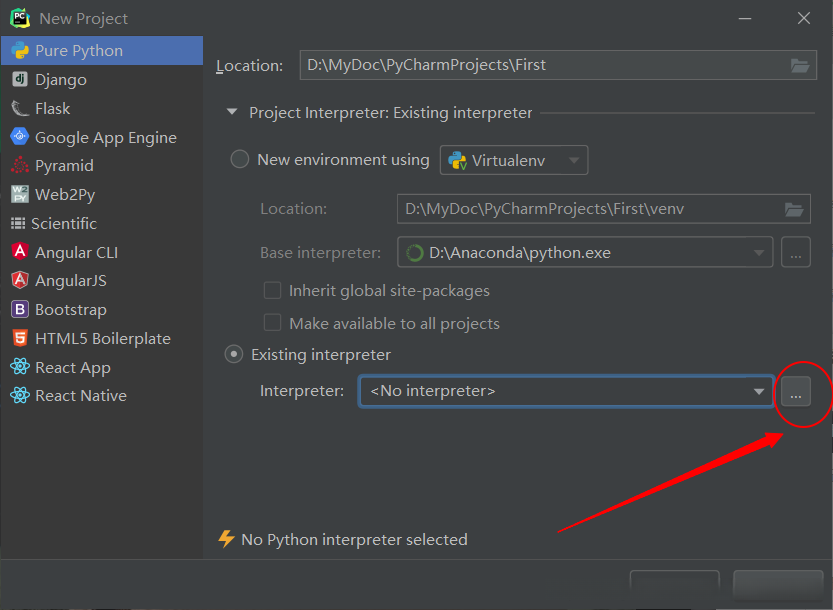833x610 pixels.
Task: Check Make available to all projects
Action: click(x=272, y=323)
